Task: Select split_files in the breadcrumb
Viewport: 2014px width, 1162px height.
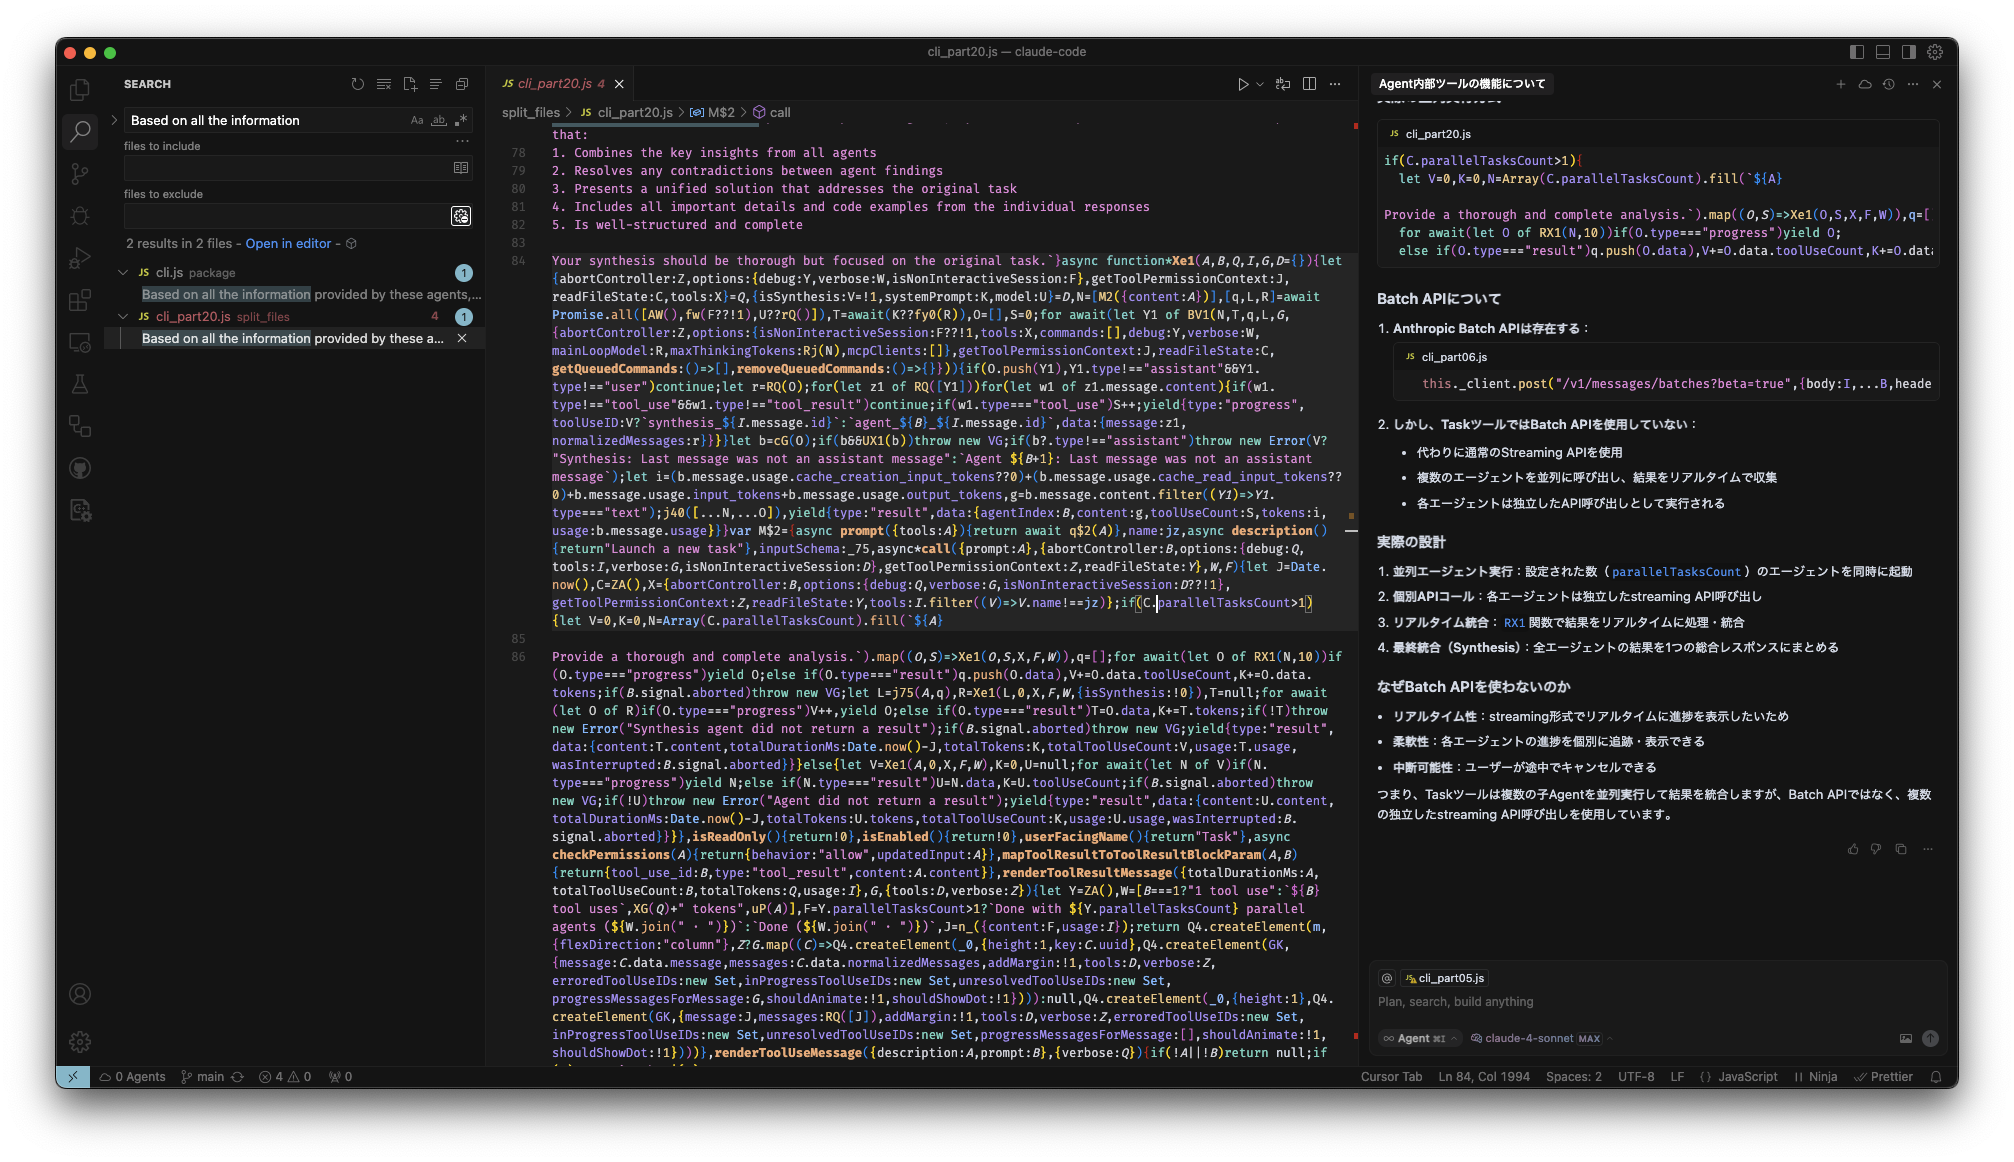Action: (531, 112)
